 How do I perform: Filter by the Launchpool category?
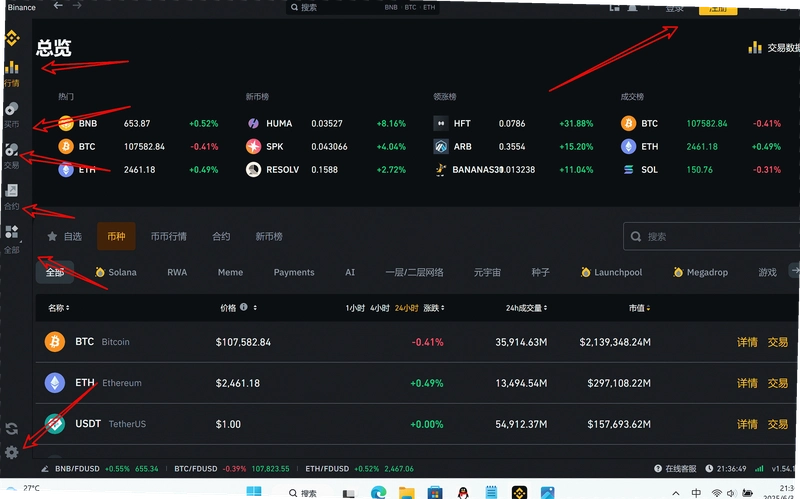pos(611,272)
